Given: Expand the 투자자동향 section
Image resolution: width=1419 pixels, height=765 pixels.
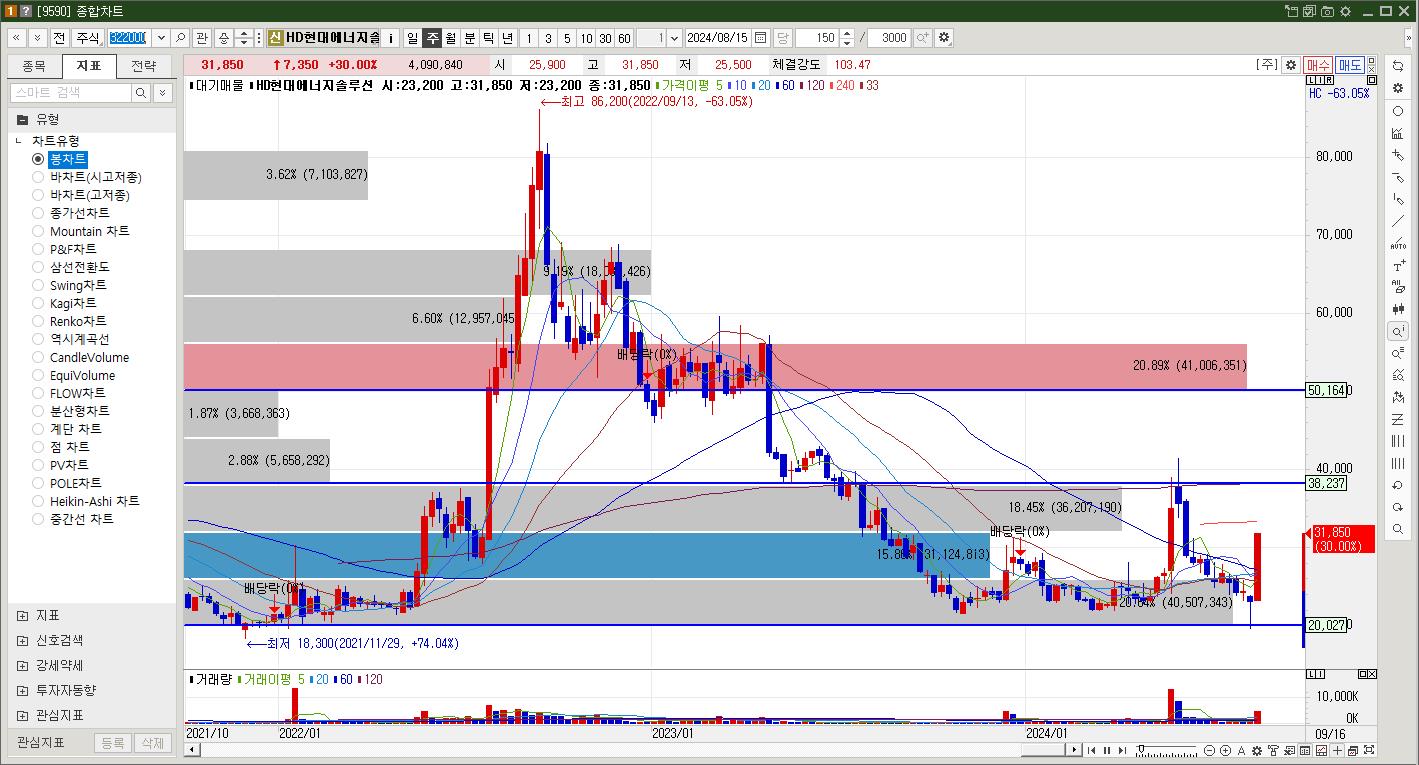Looking at the screenshot, I should 22,690.
